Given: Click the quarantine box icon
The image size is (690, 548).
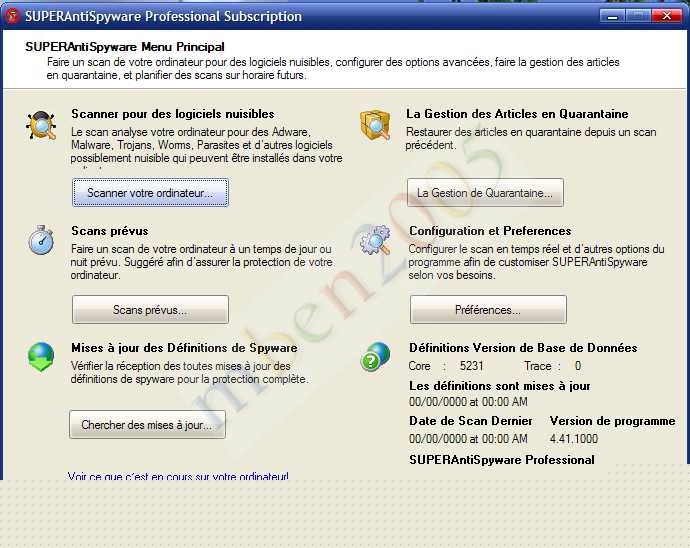Looking at the screenshot, I should click(x=375, y=125).
